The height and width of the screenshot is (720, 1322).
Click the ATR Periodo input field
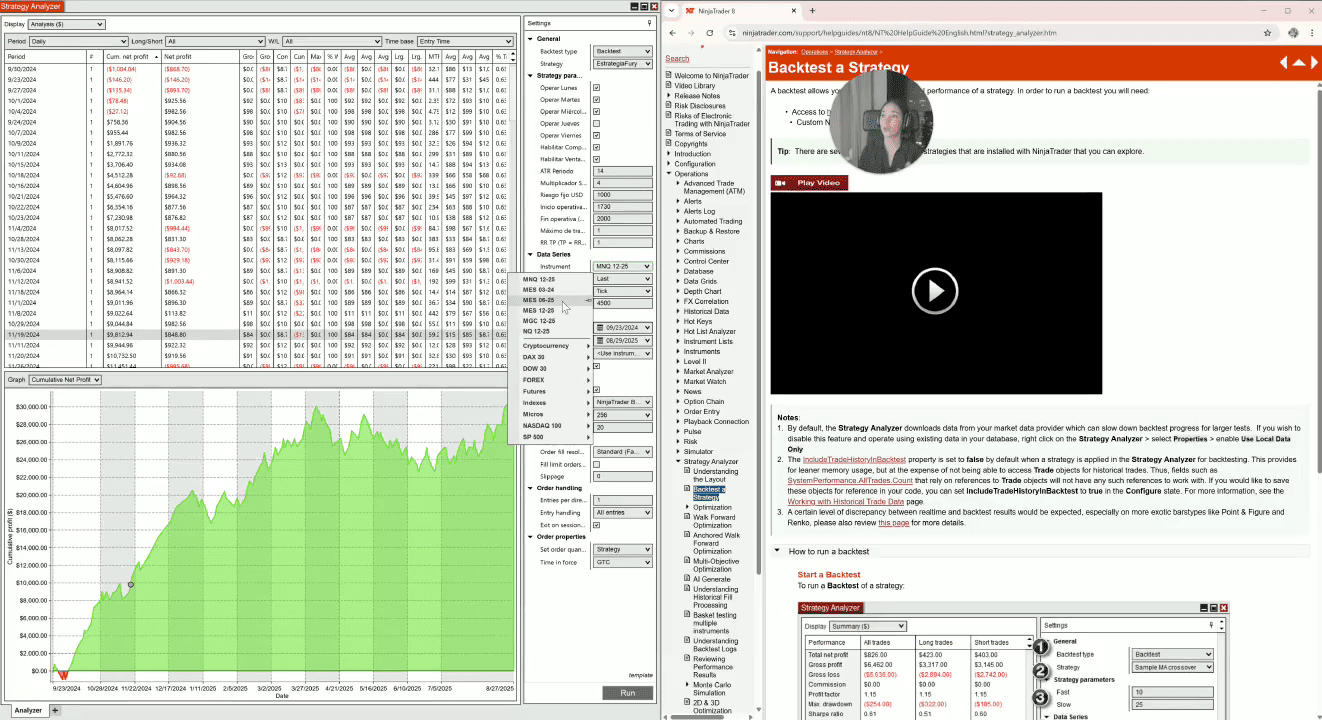point(622,171)
